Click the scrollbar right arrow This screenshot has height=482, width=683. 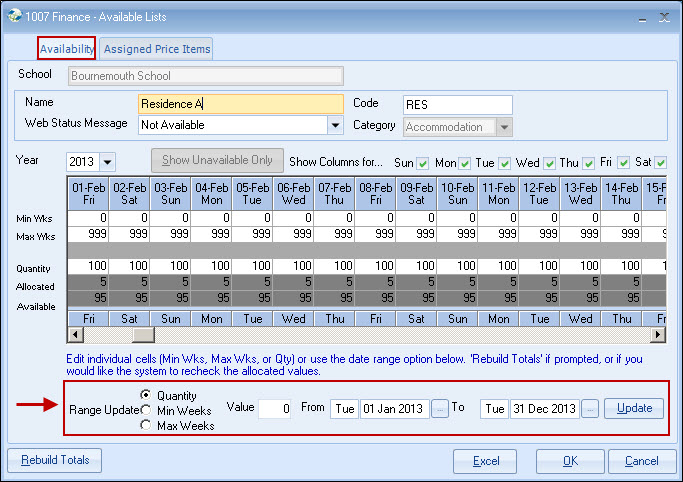point(658,335)
